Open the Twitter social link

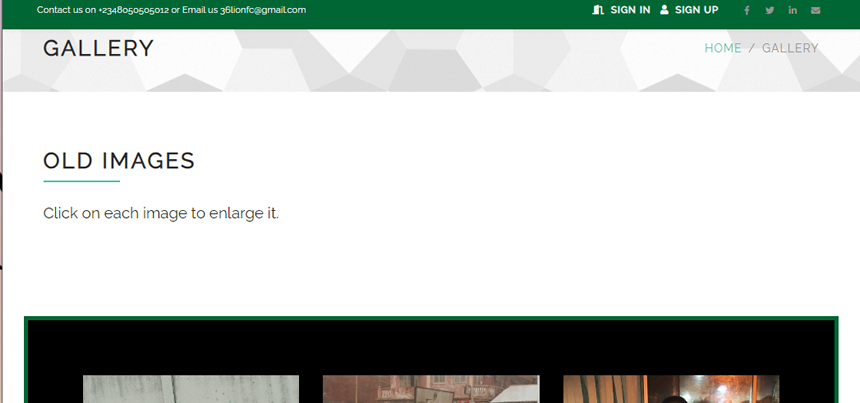click(769, 10)
